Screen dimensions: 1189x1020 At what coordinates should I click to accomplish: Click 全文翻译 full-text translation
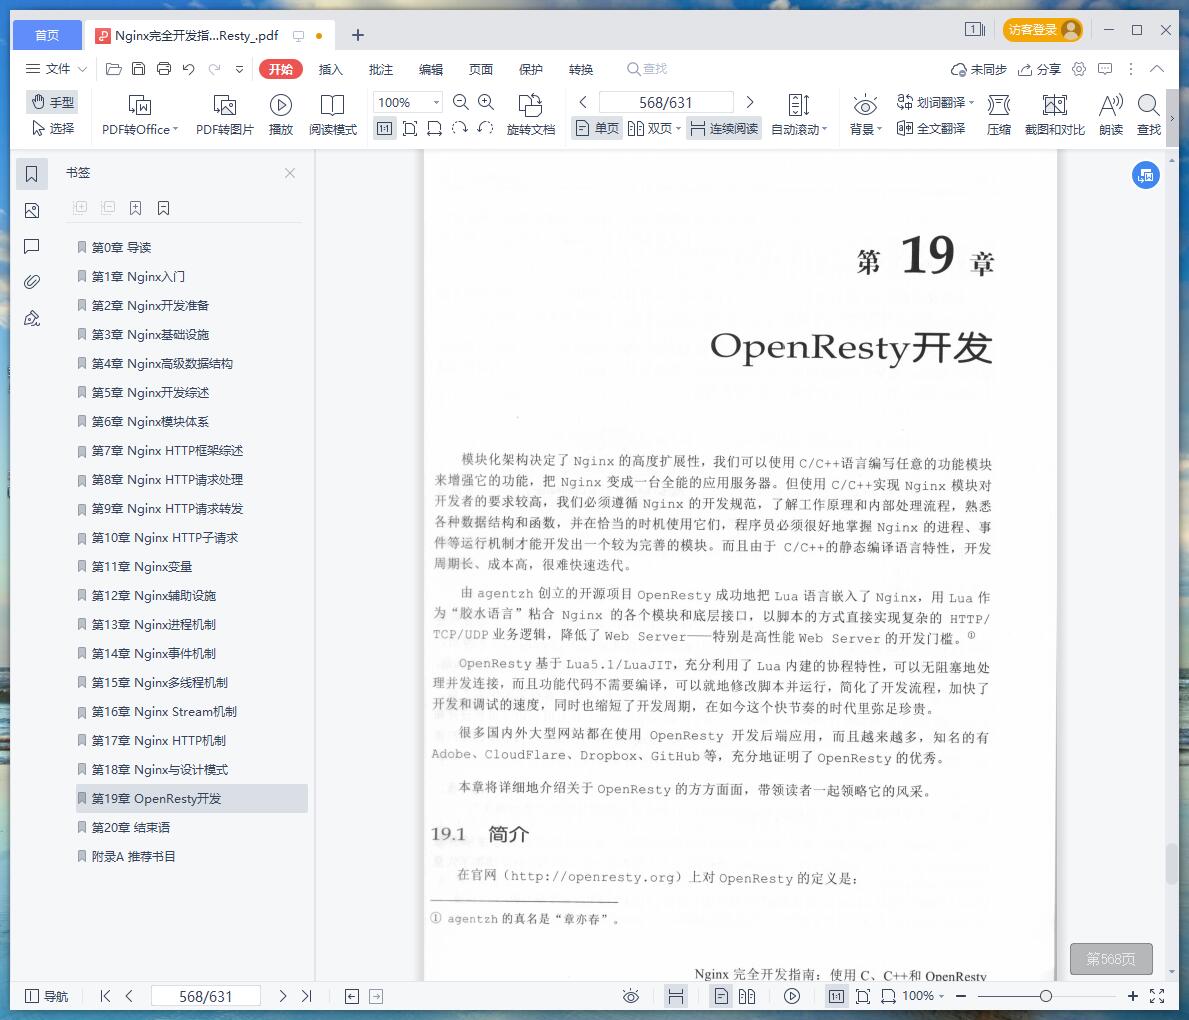click(x=931, y=128)
